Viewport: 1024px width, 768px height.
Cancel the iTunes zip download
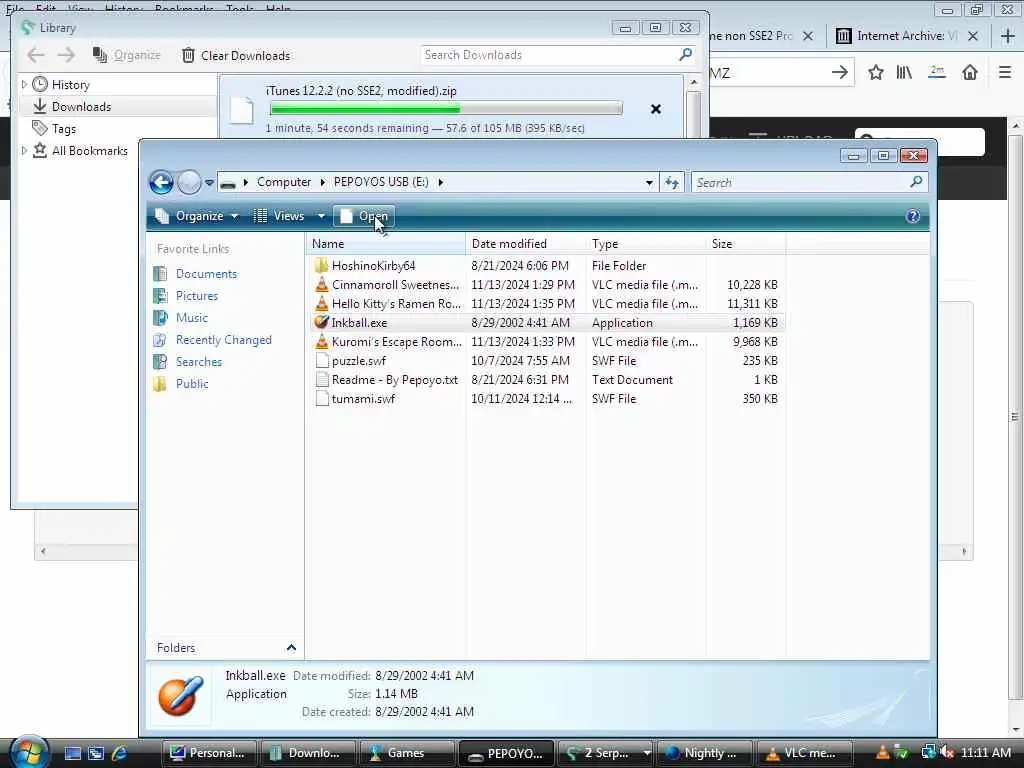point(656,109)
